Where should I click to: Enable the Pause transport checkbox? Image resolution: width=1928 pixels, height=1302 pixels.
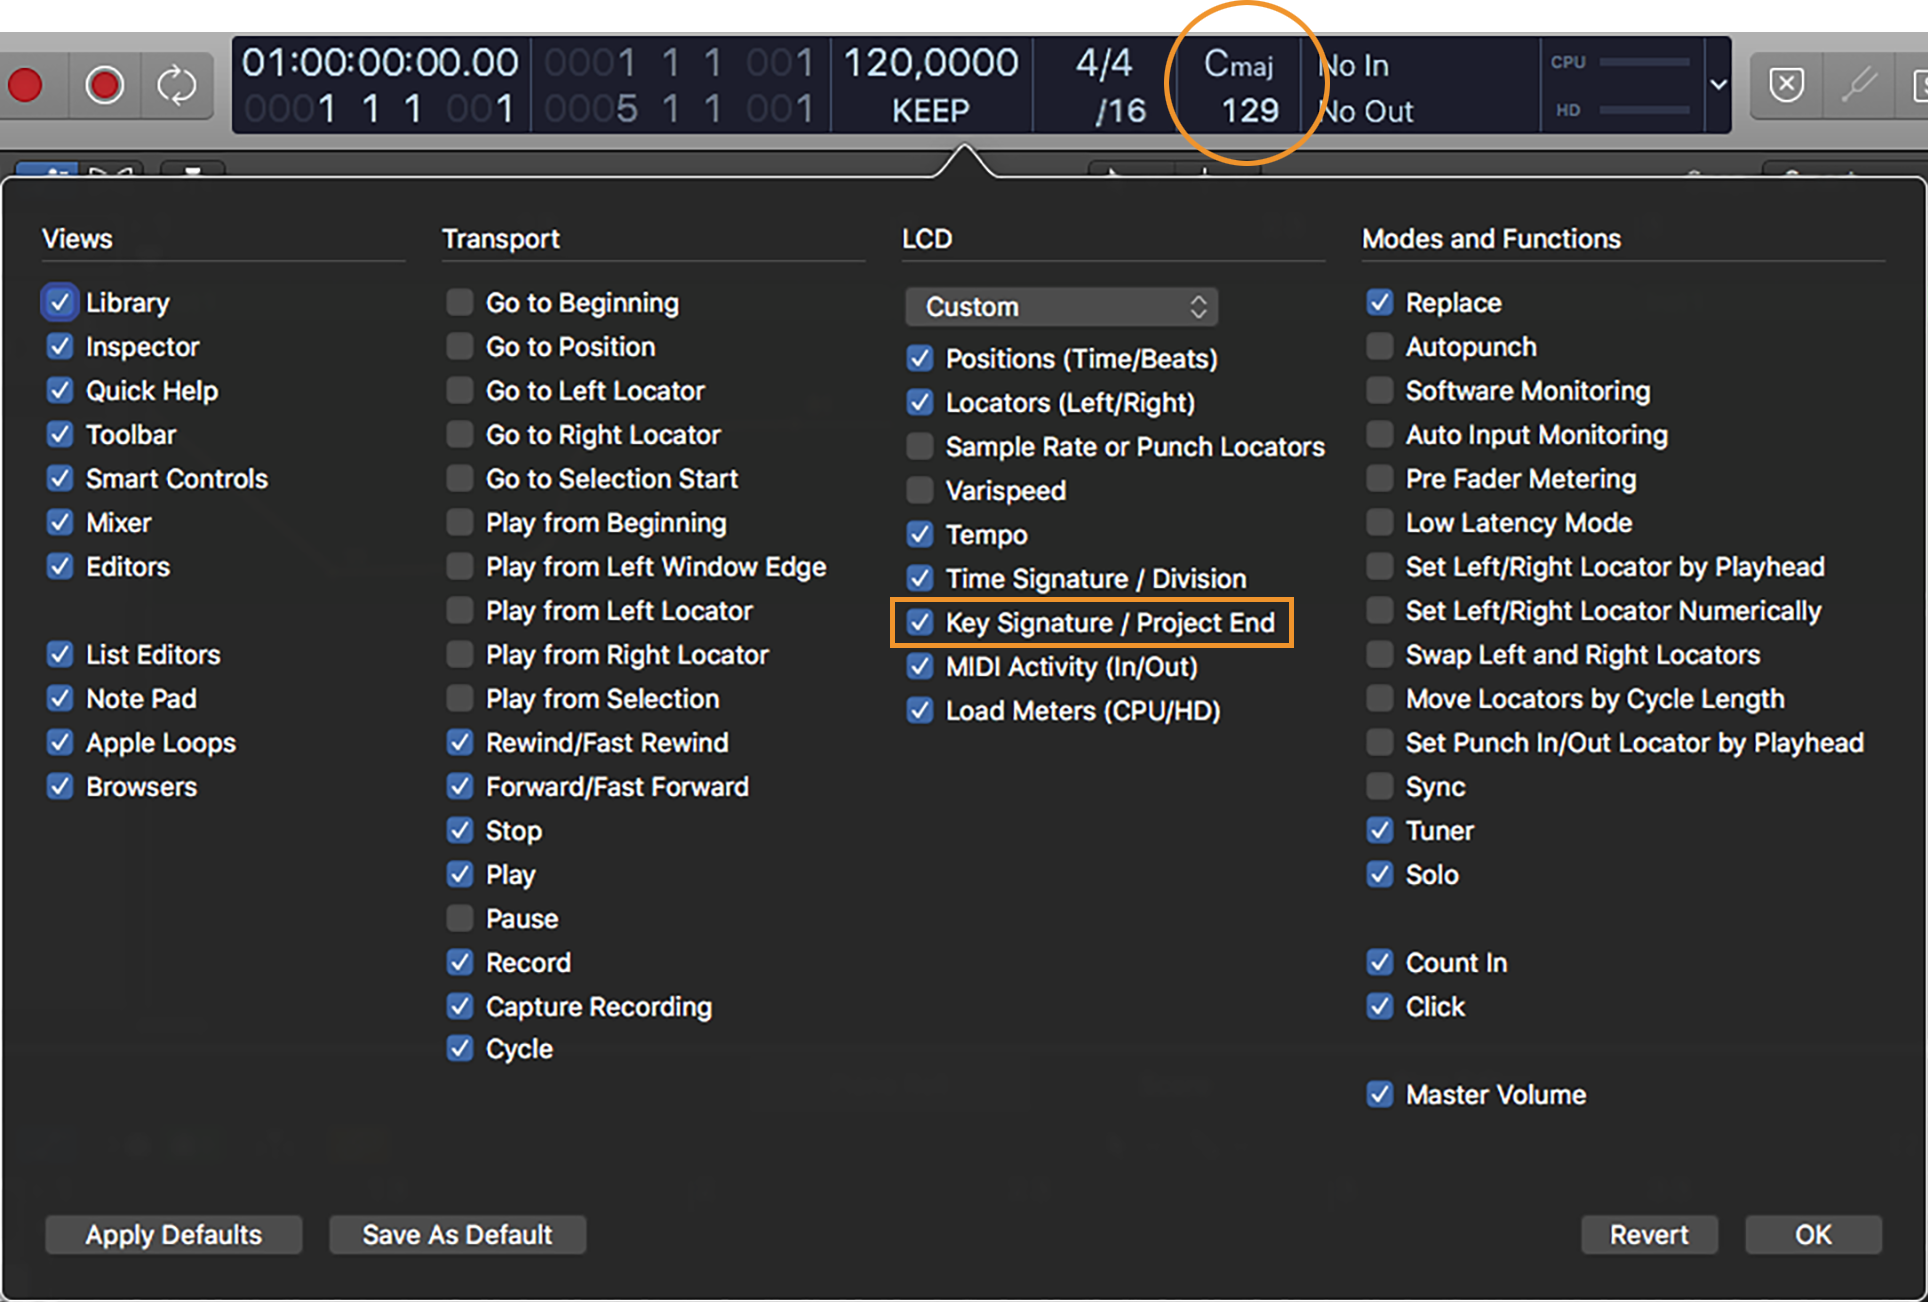point(460,918)
